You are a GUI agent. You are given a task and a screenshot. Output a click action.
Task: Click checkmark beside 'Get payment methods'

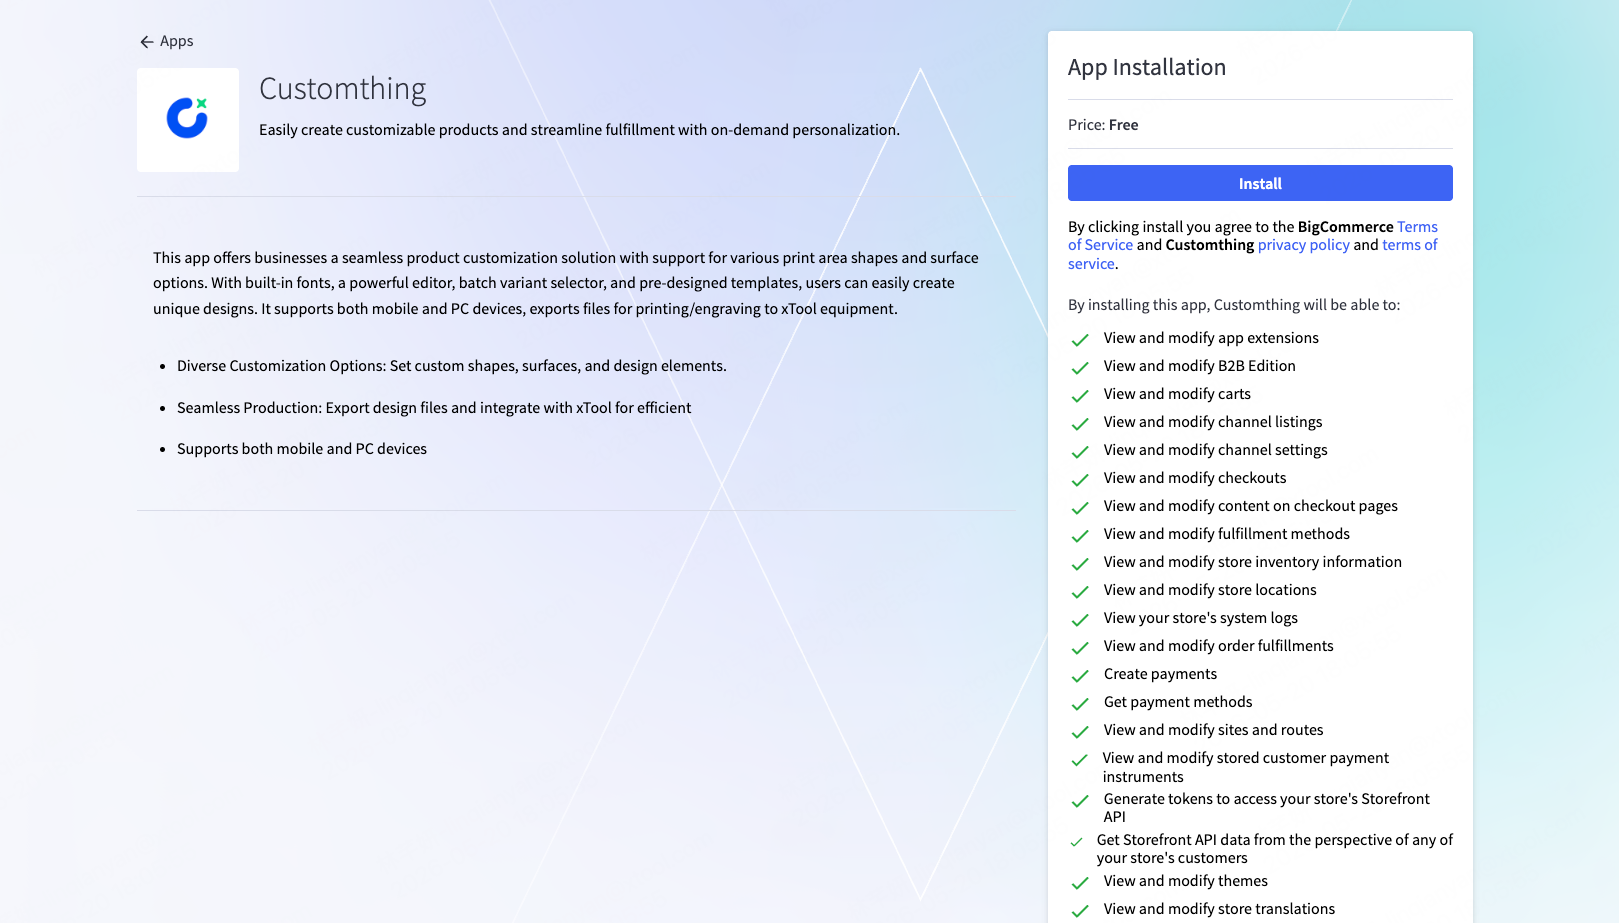1080,704
